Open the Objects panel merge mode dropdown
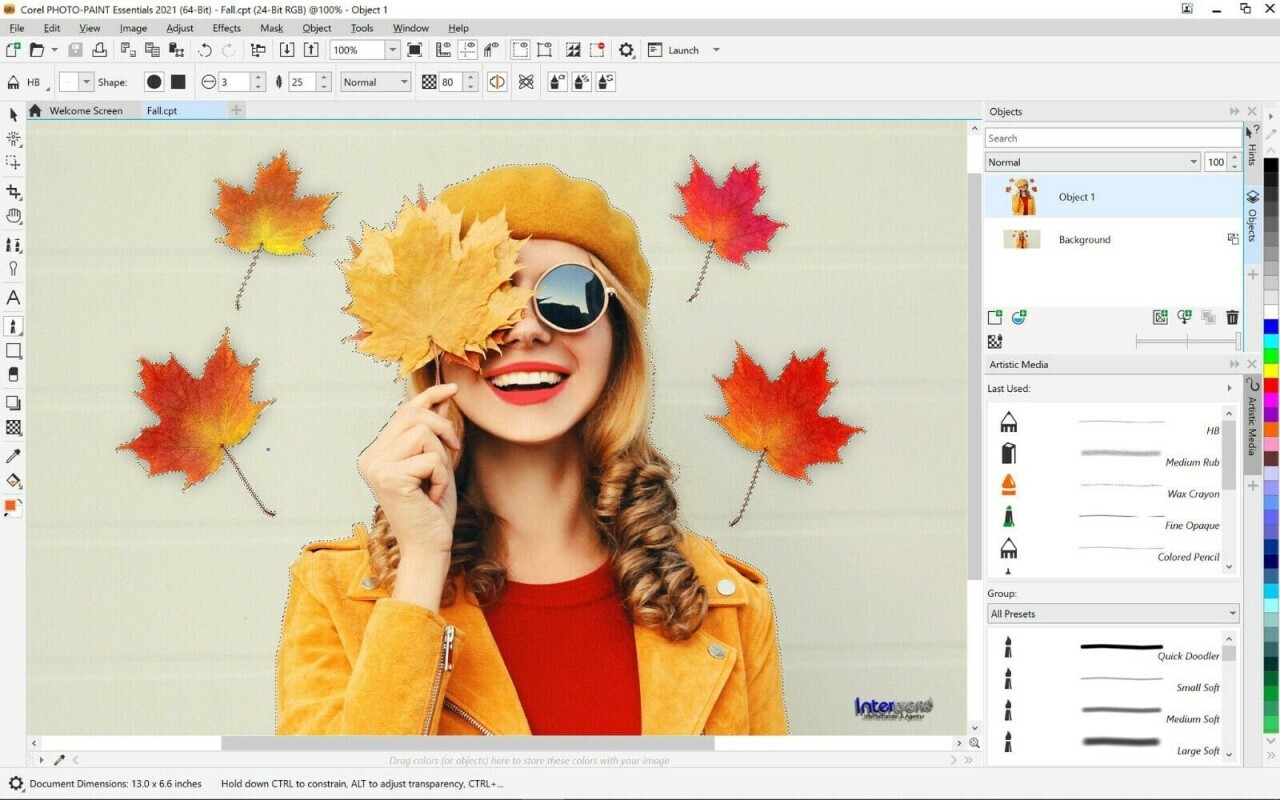Viewport: 1280px width, 800px height. [1193, 162]
